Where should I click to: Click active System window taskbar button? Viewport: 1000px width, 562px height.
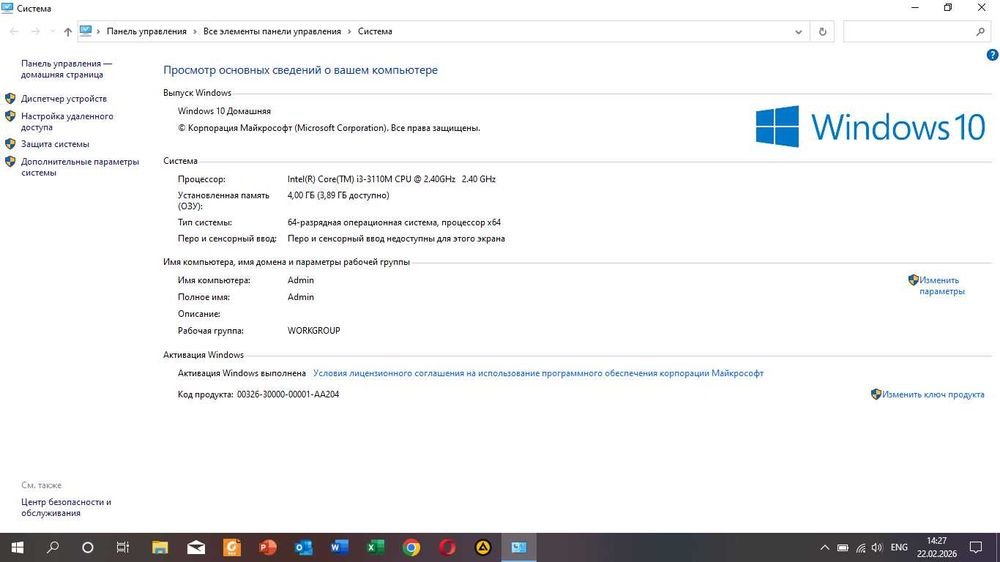point(518,547)
